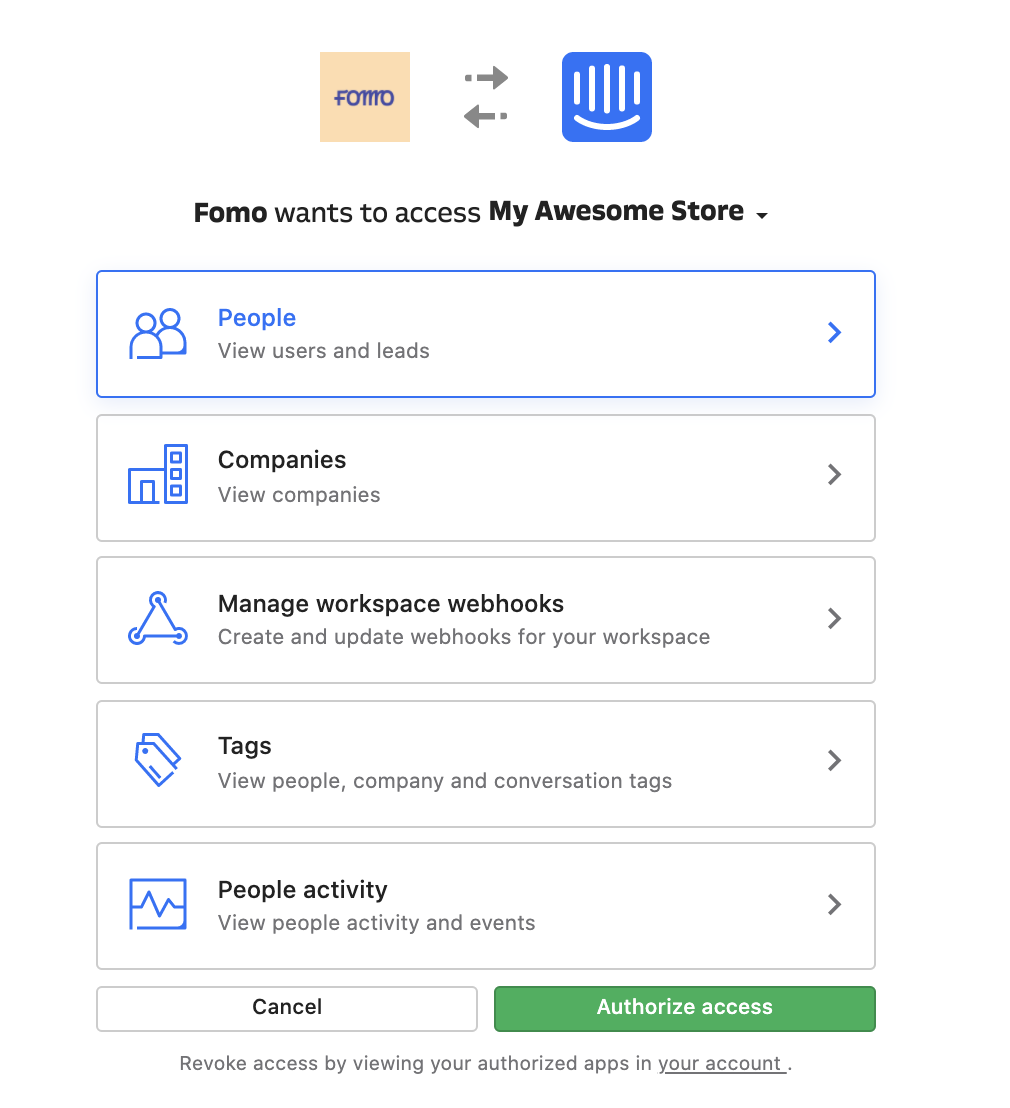
Task: Select the Companies permission row
Action: click(486, 476)
